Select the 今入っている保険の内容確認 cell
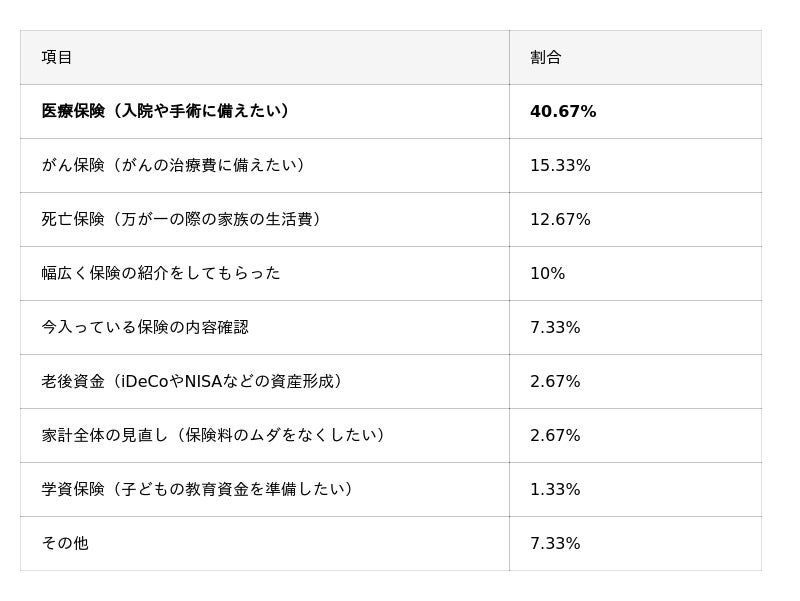 pos(145,327)
